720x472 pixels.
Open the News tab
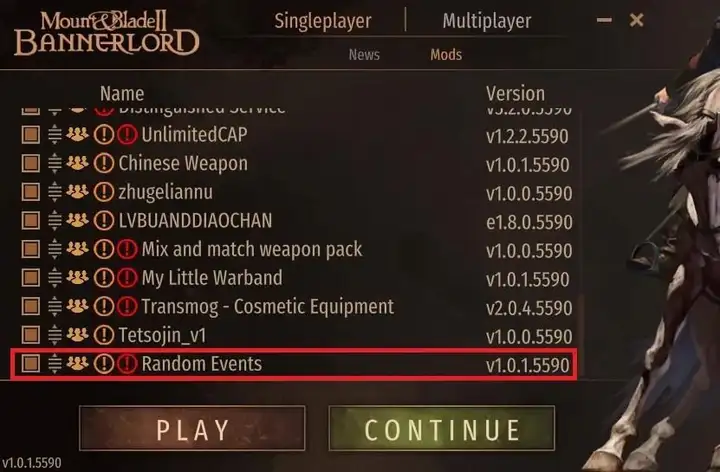point(364,55)
